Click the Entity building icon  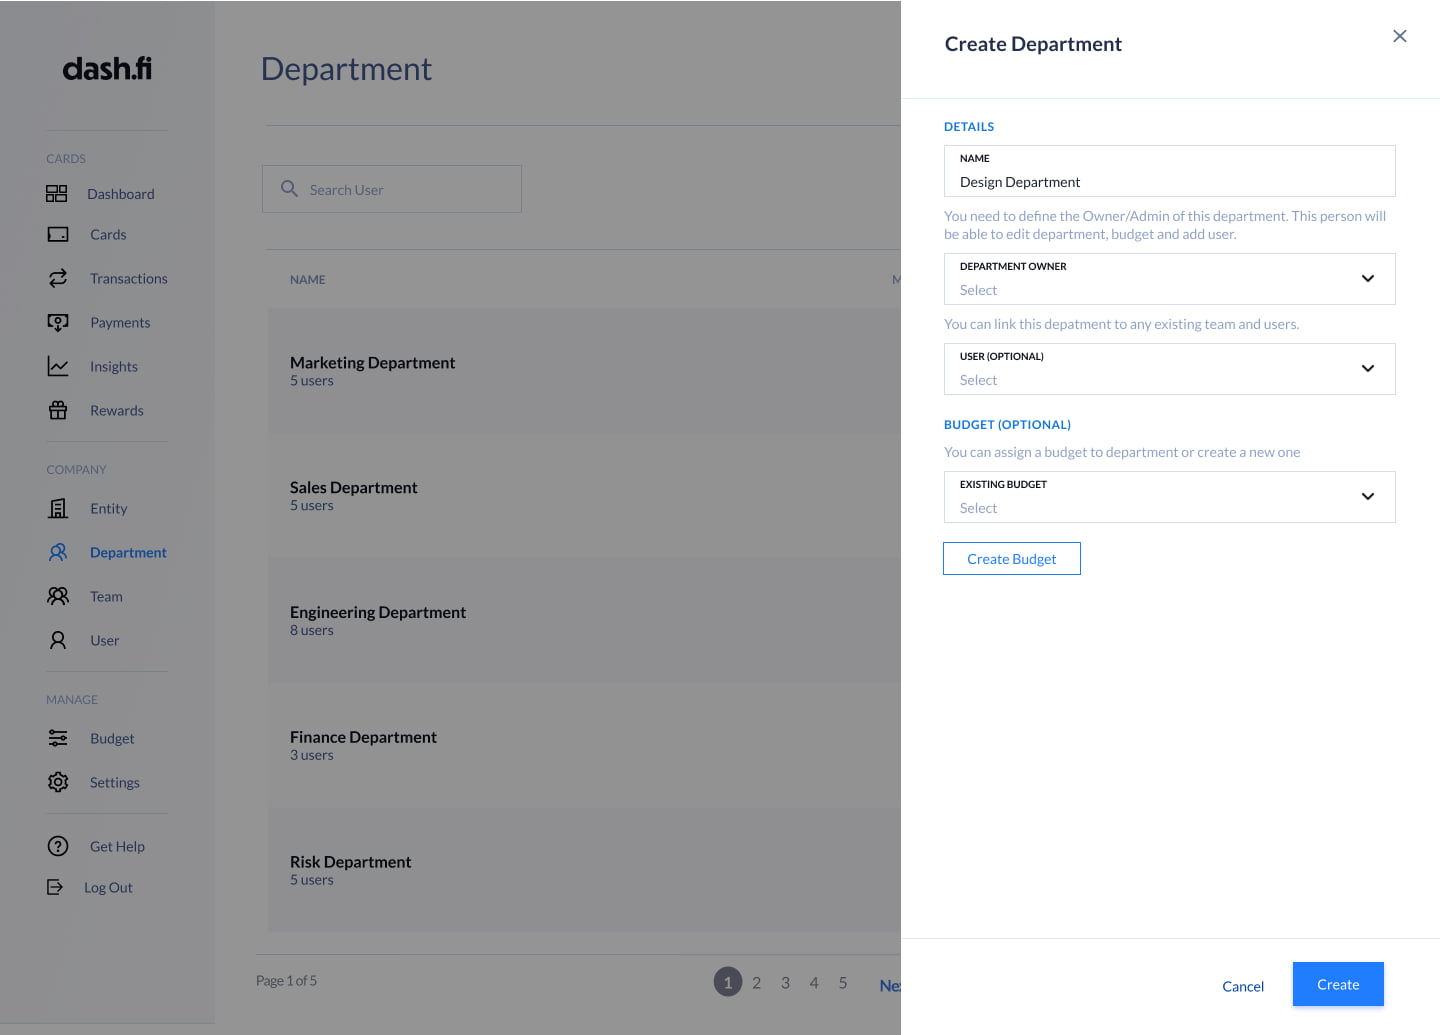pyautogui.click(x=58, y=508)
